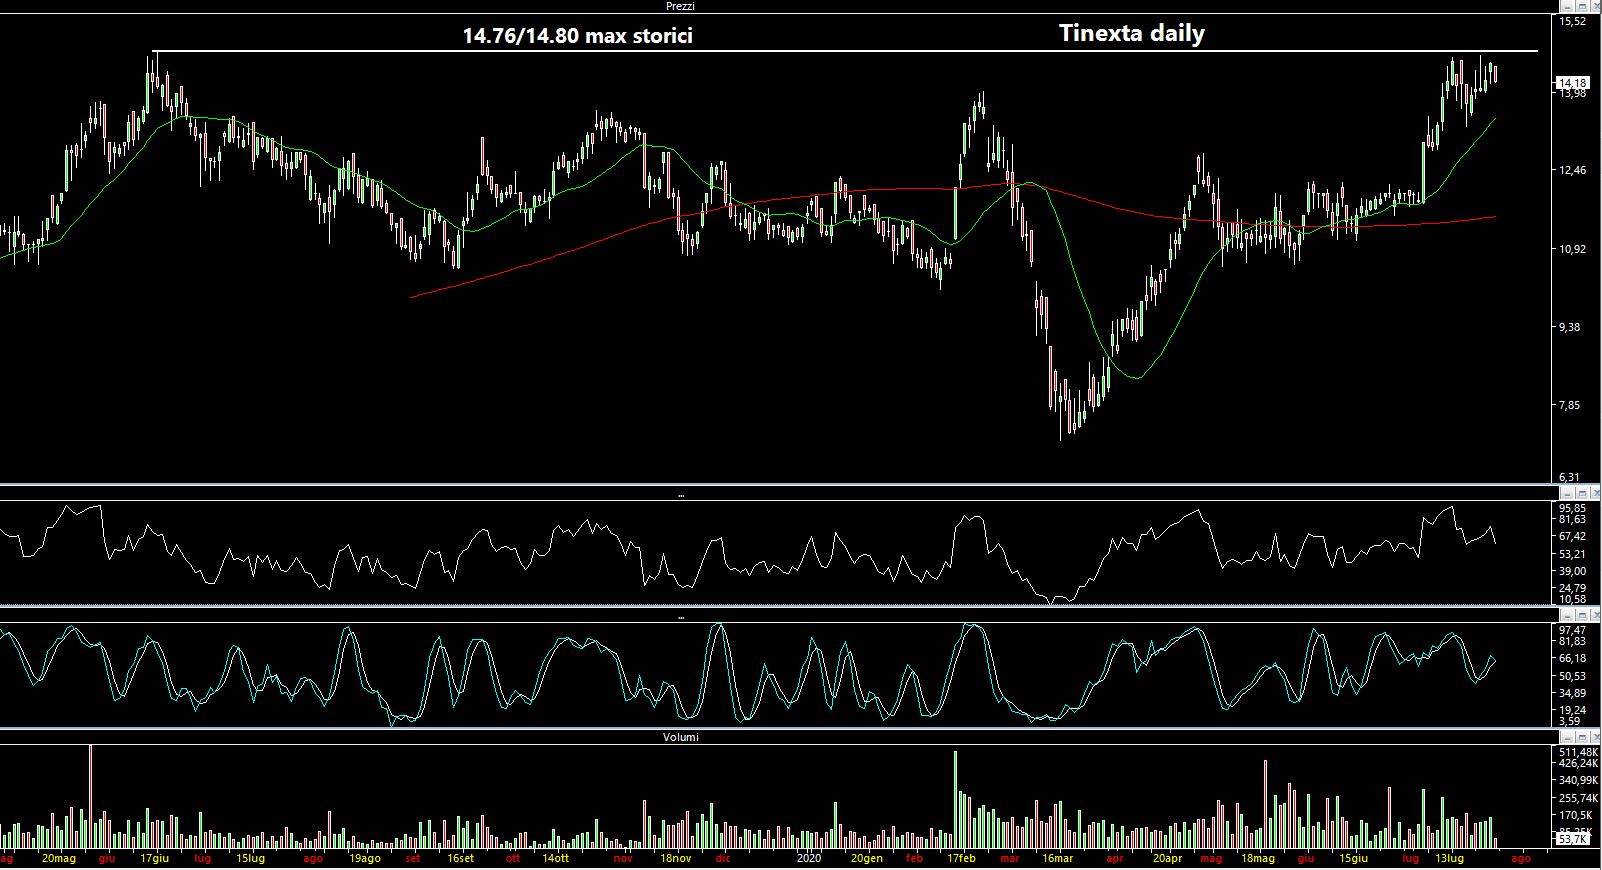Minimize the RSI panel below the price chart

click(1565, 494)
